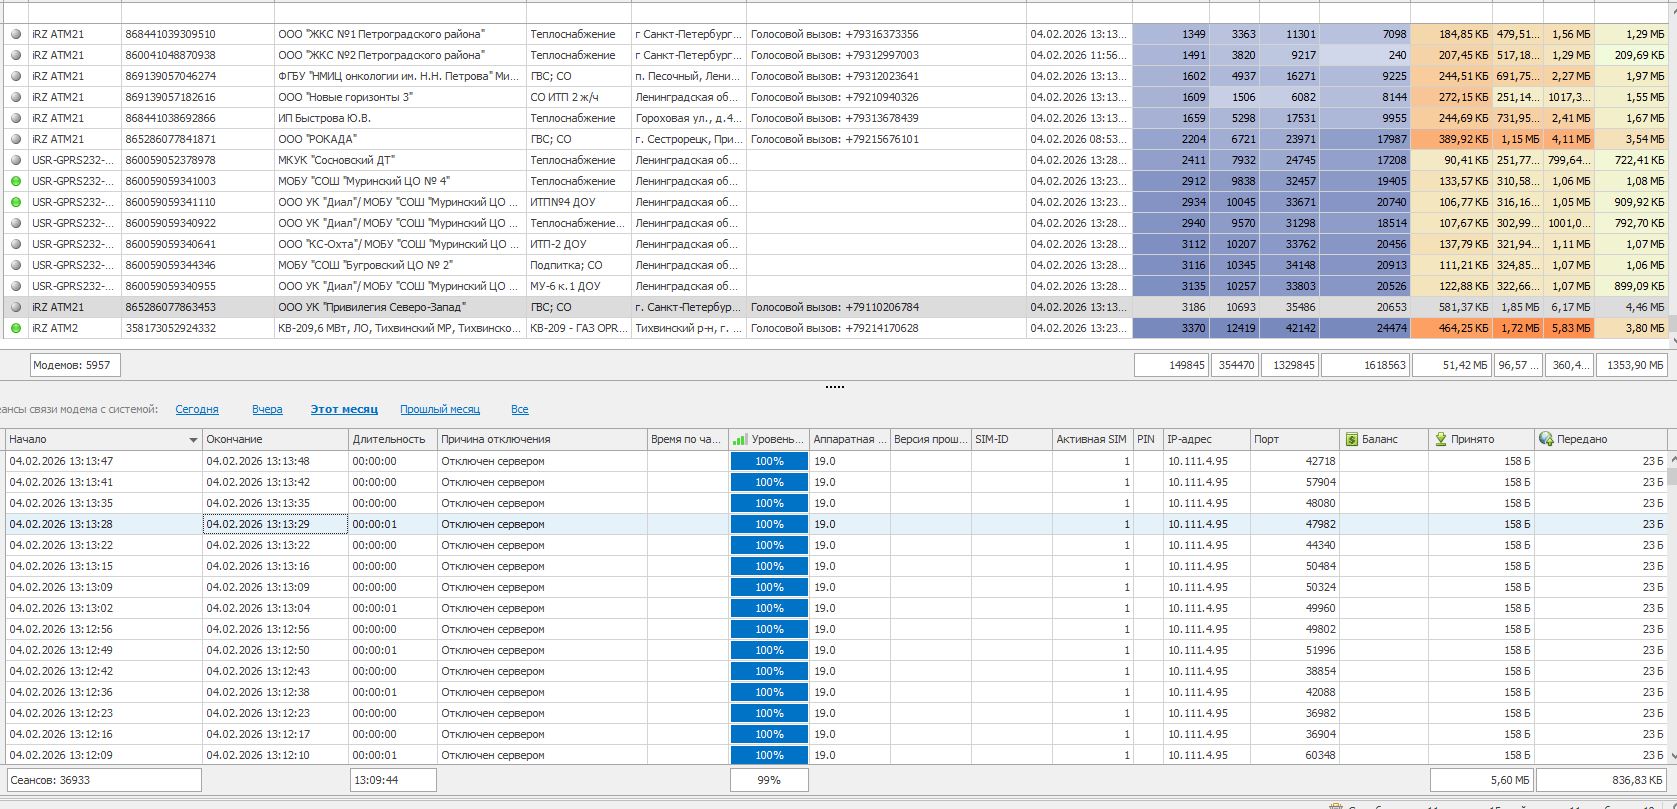The width and height of the screenshot is (1677, 809).
Task: Show Все sessions
Action: (x=519, y=409)
